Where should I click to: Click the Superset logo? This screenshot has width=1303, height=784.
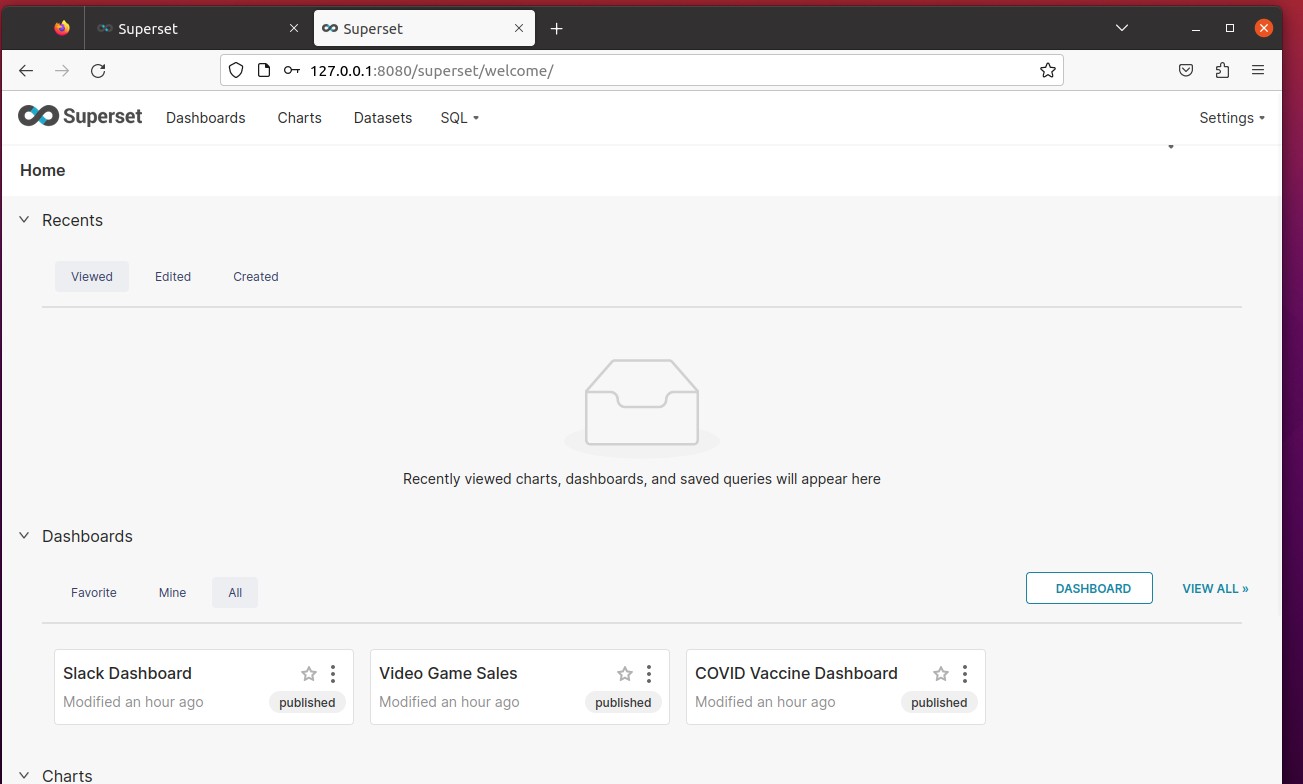coord(80,117)
